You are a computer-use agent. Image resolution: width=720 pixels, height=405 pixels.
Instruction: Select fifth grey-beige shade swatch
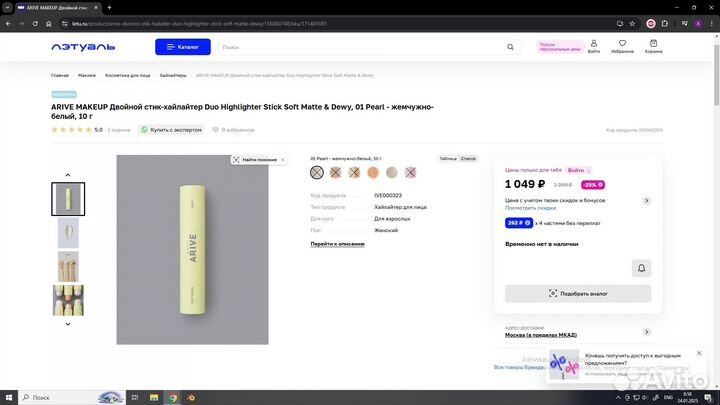pyautogui.click(x=392, y=172)
